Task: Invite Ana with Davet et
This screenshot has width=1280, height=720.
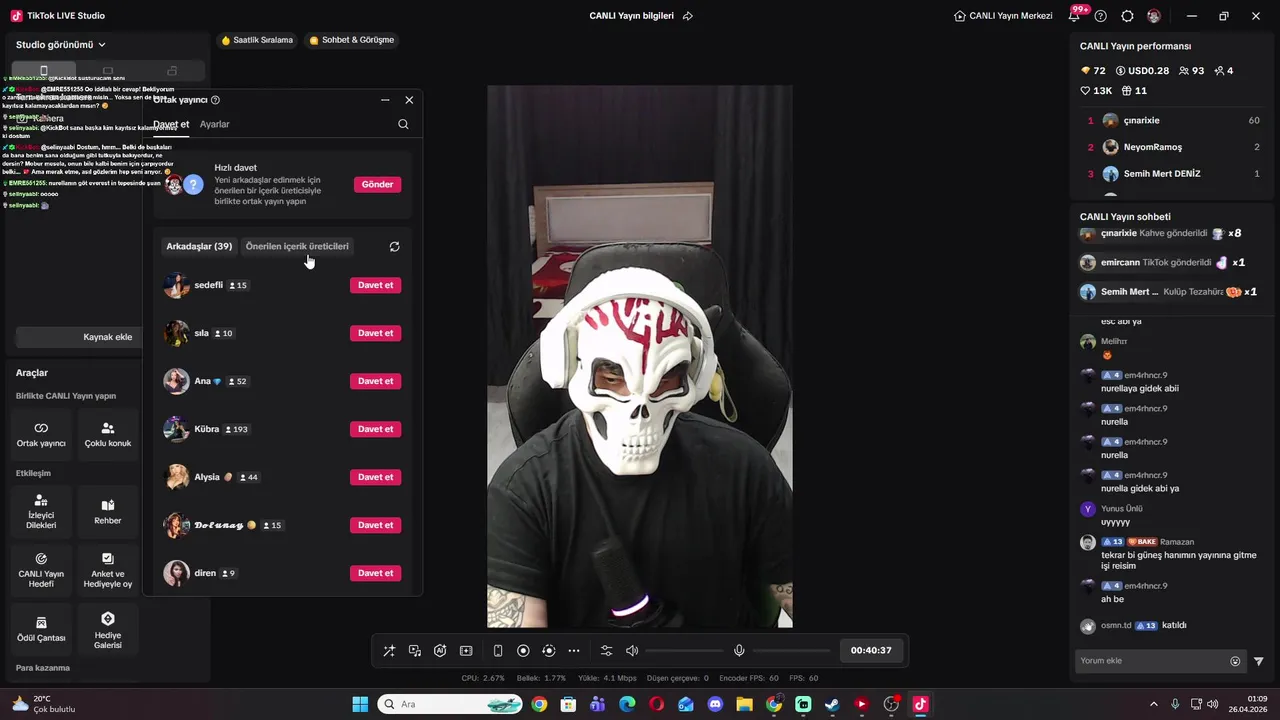Action: tap(376, 382)
